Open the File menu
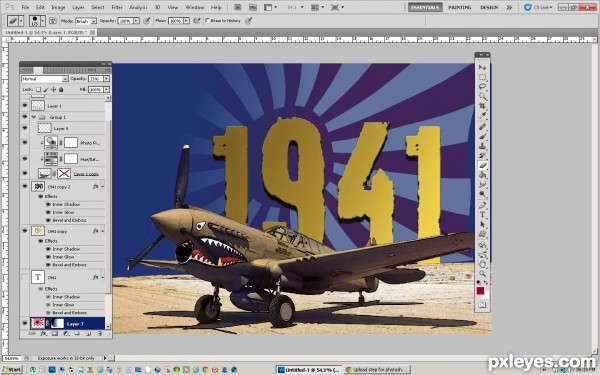Image resolution: width=600 pixels, height=375 pixels. click(x=25, y=7)
